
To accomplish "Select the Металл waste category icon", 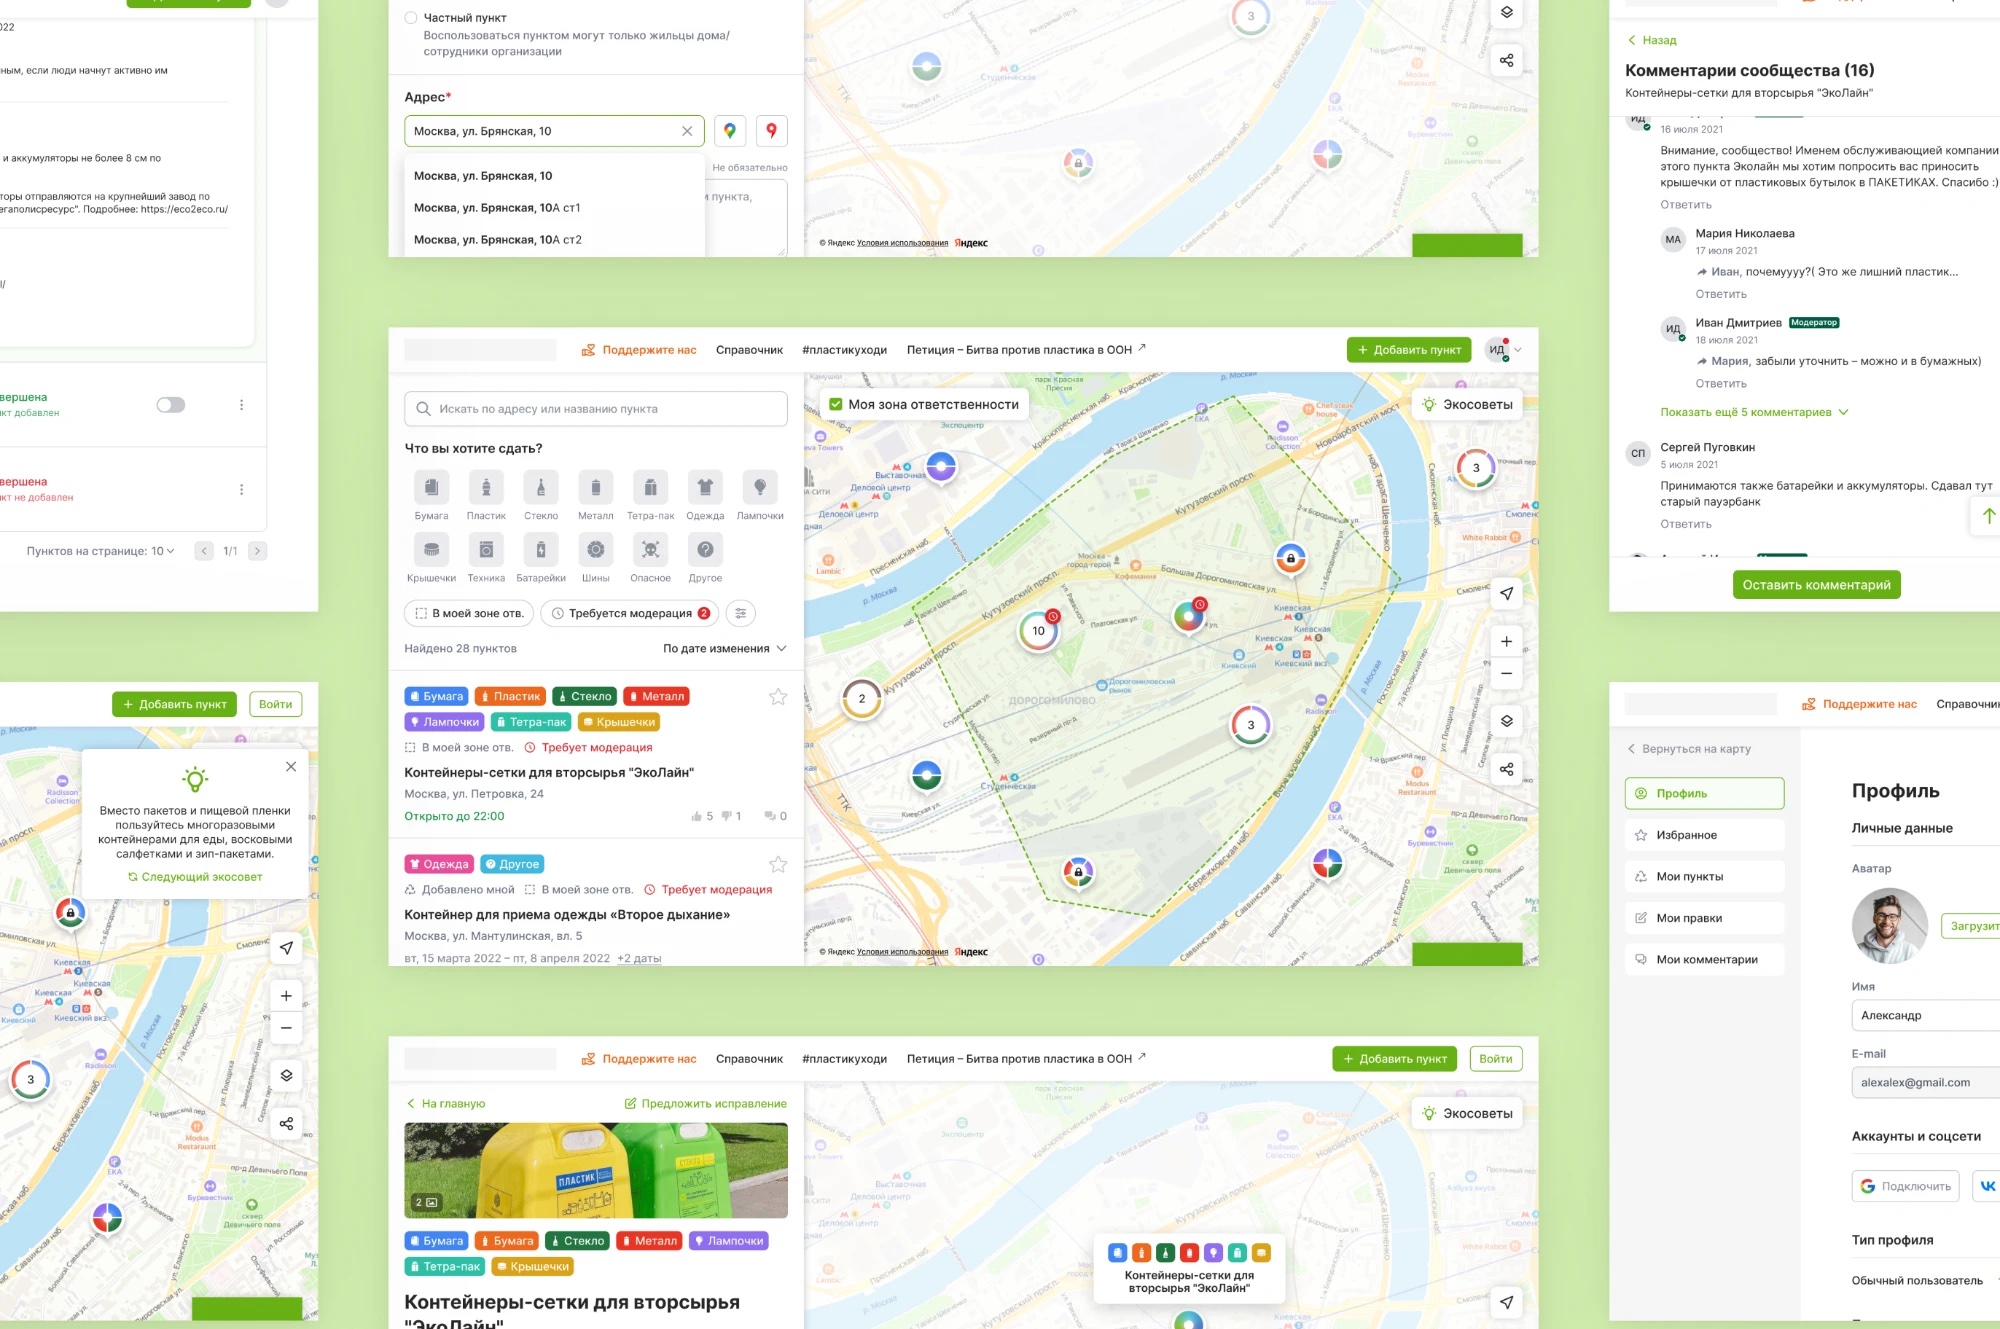I will 596,488.
